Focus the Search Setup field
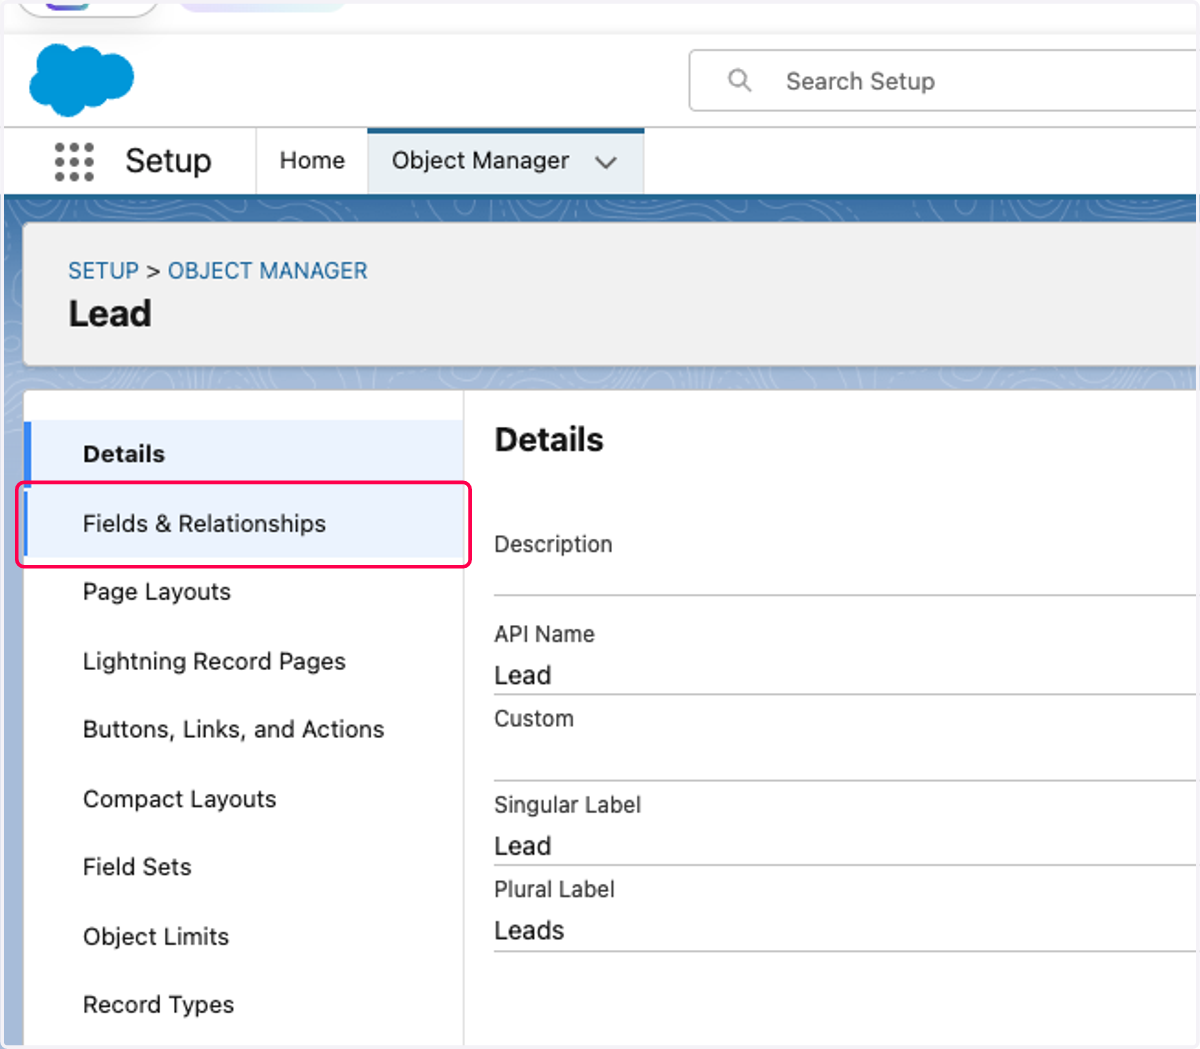Image resolution: width=1200 pixels, height=1049 pixels. pos(944,81)
